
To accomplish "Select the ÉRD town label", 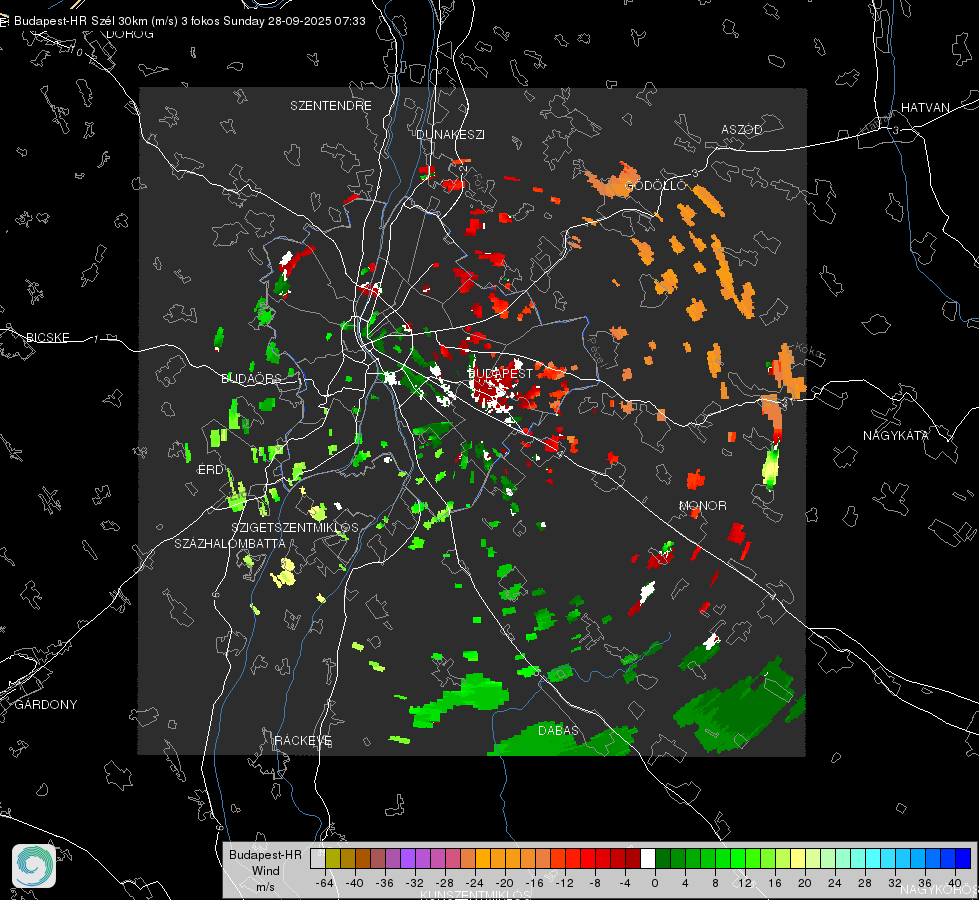I will tap(210, 470).
